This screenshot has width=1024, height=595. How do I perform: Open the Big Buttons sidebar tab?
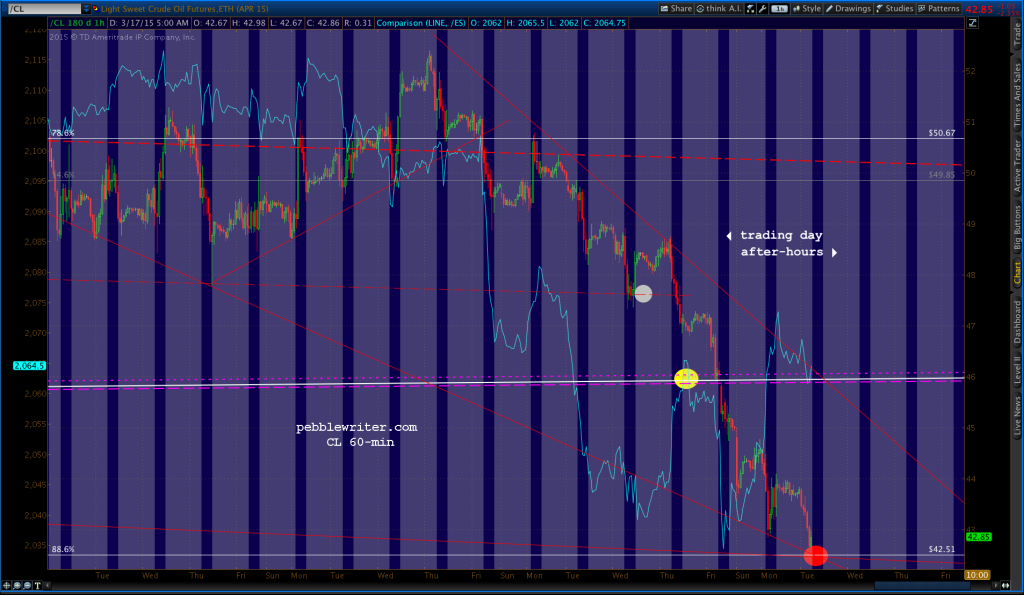[1017, 227]
